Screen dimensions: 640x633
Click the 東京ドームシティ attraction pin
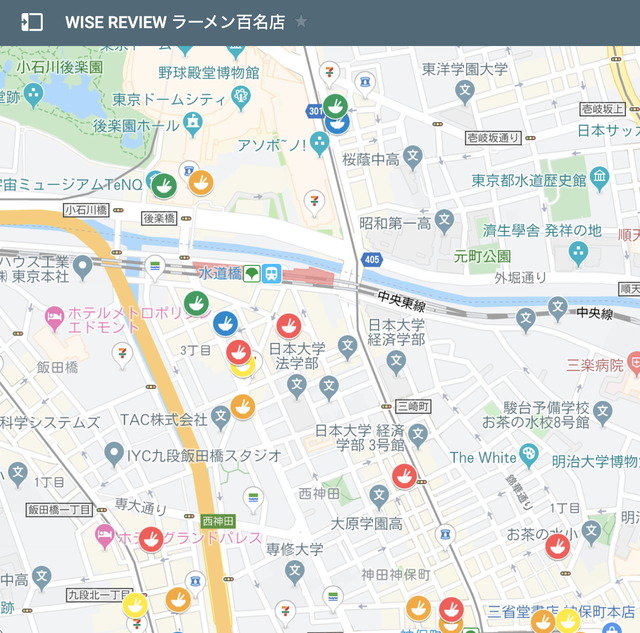[240, 98]
